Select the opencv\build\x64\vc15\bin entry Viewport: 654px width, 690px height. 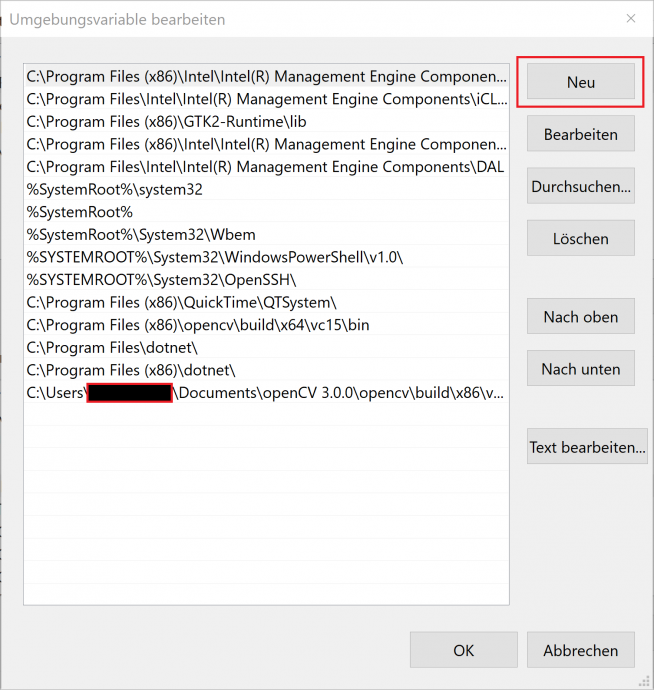click(x=198, y=325)
